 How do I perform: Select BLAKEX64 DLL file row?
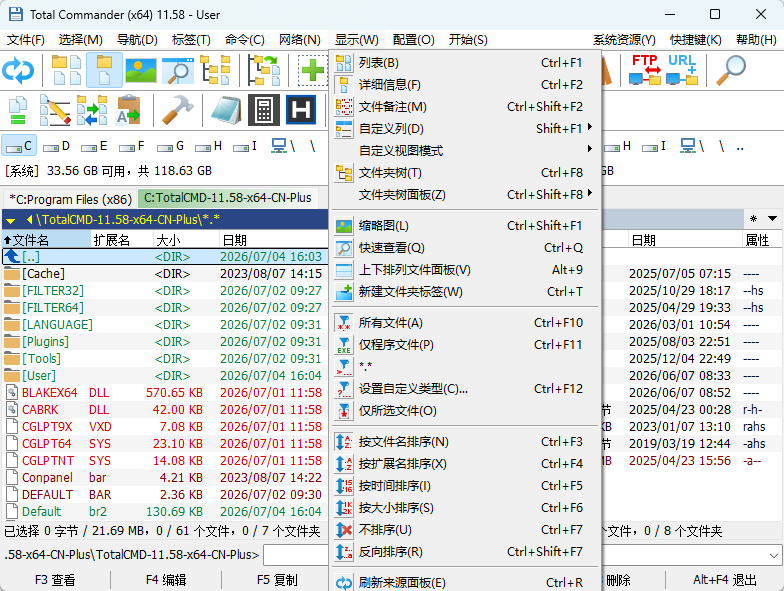[165, 392]
